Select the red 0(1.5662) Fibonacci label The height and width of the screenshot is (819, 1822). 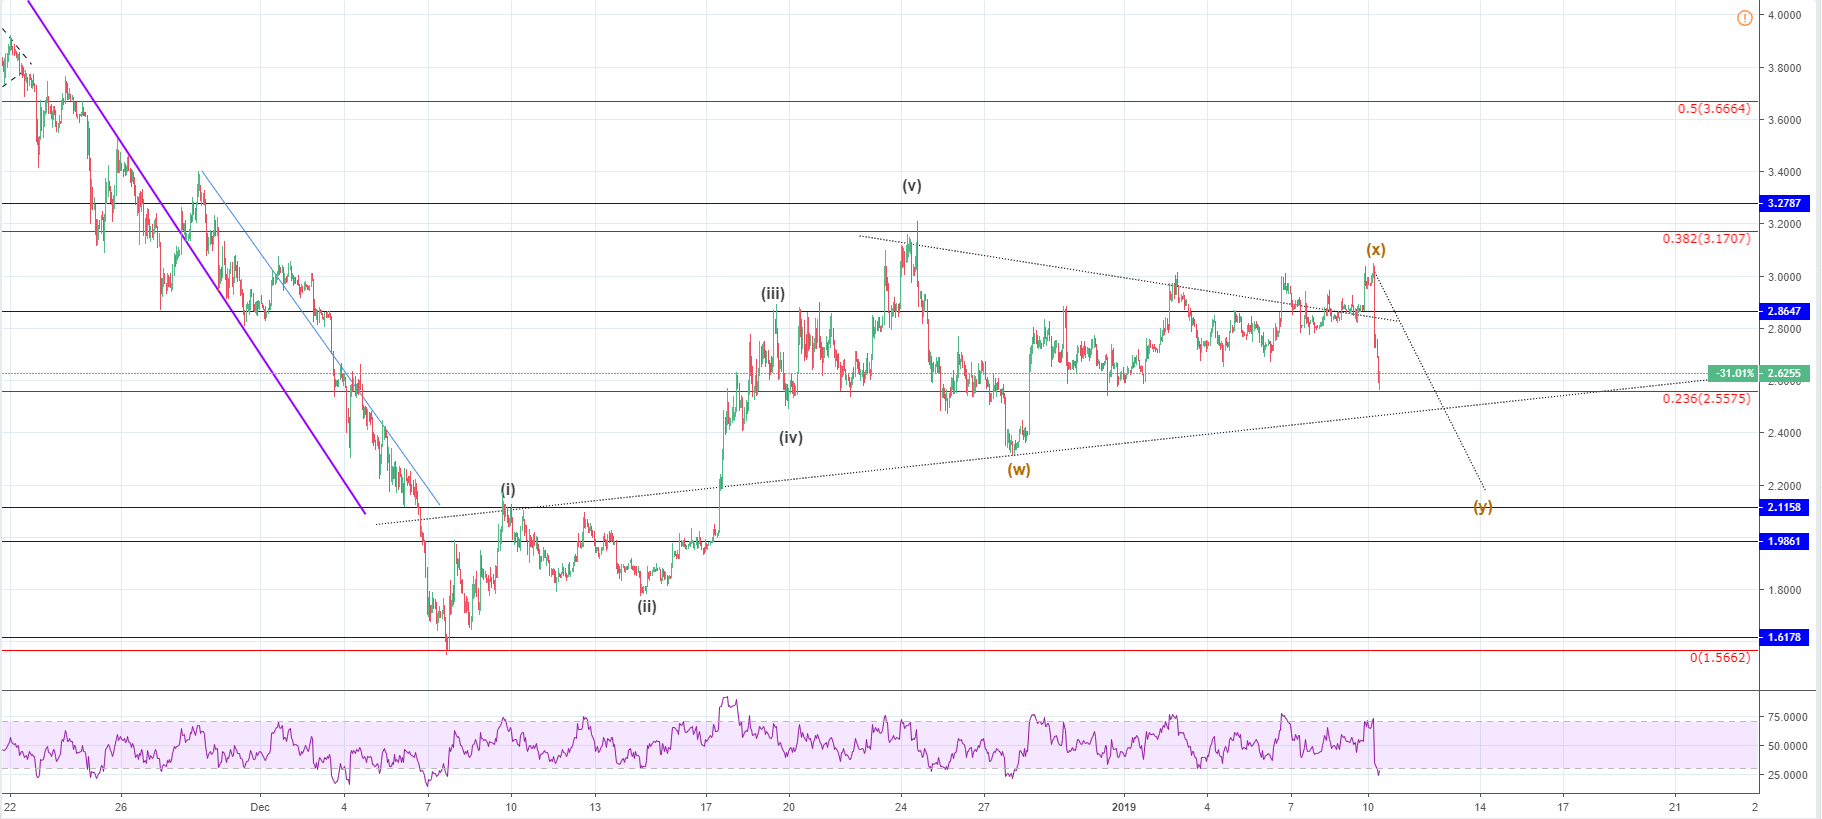1720,658
